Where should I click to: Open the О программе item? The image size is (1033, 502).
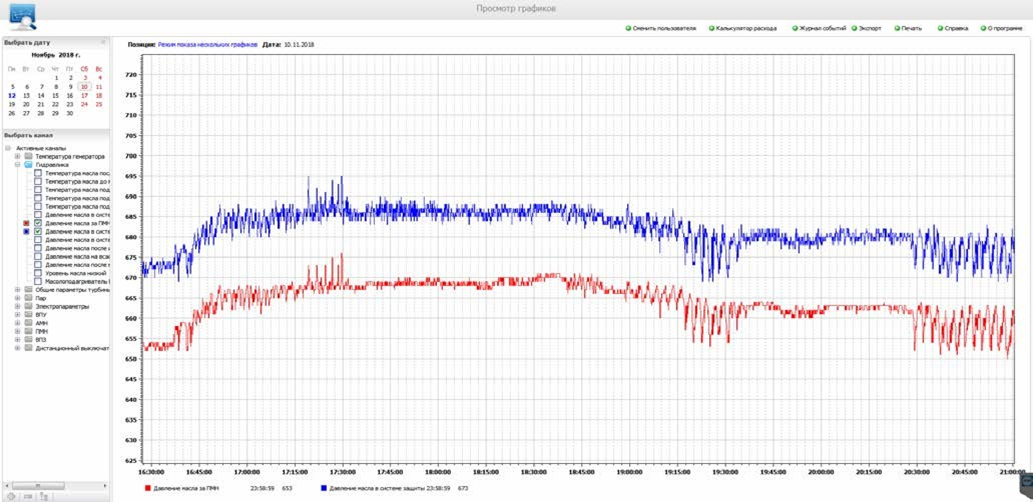[x=1001, y=28]
